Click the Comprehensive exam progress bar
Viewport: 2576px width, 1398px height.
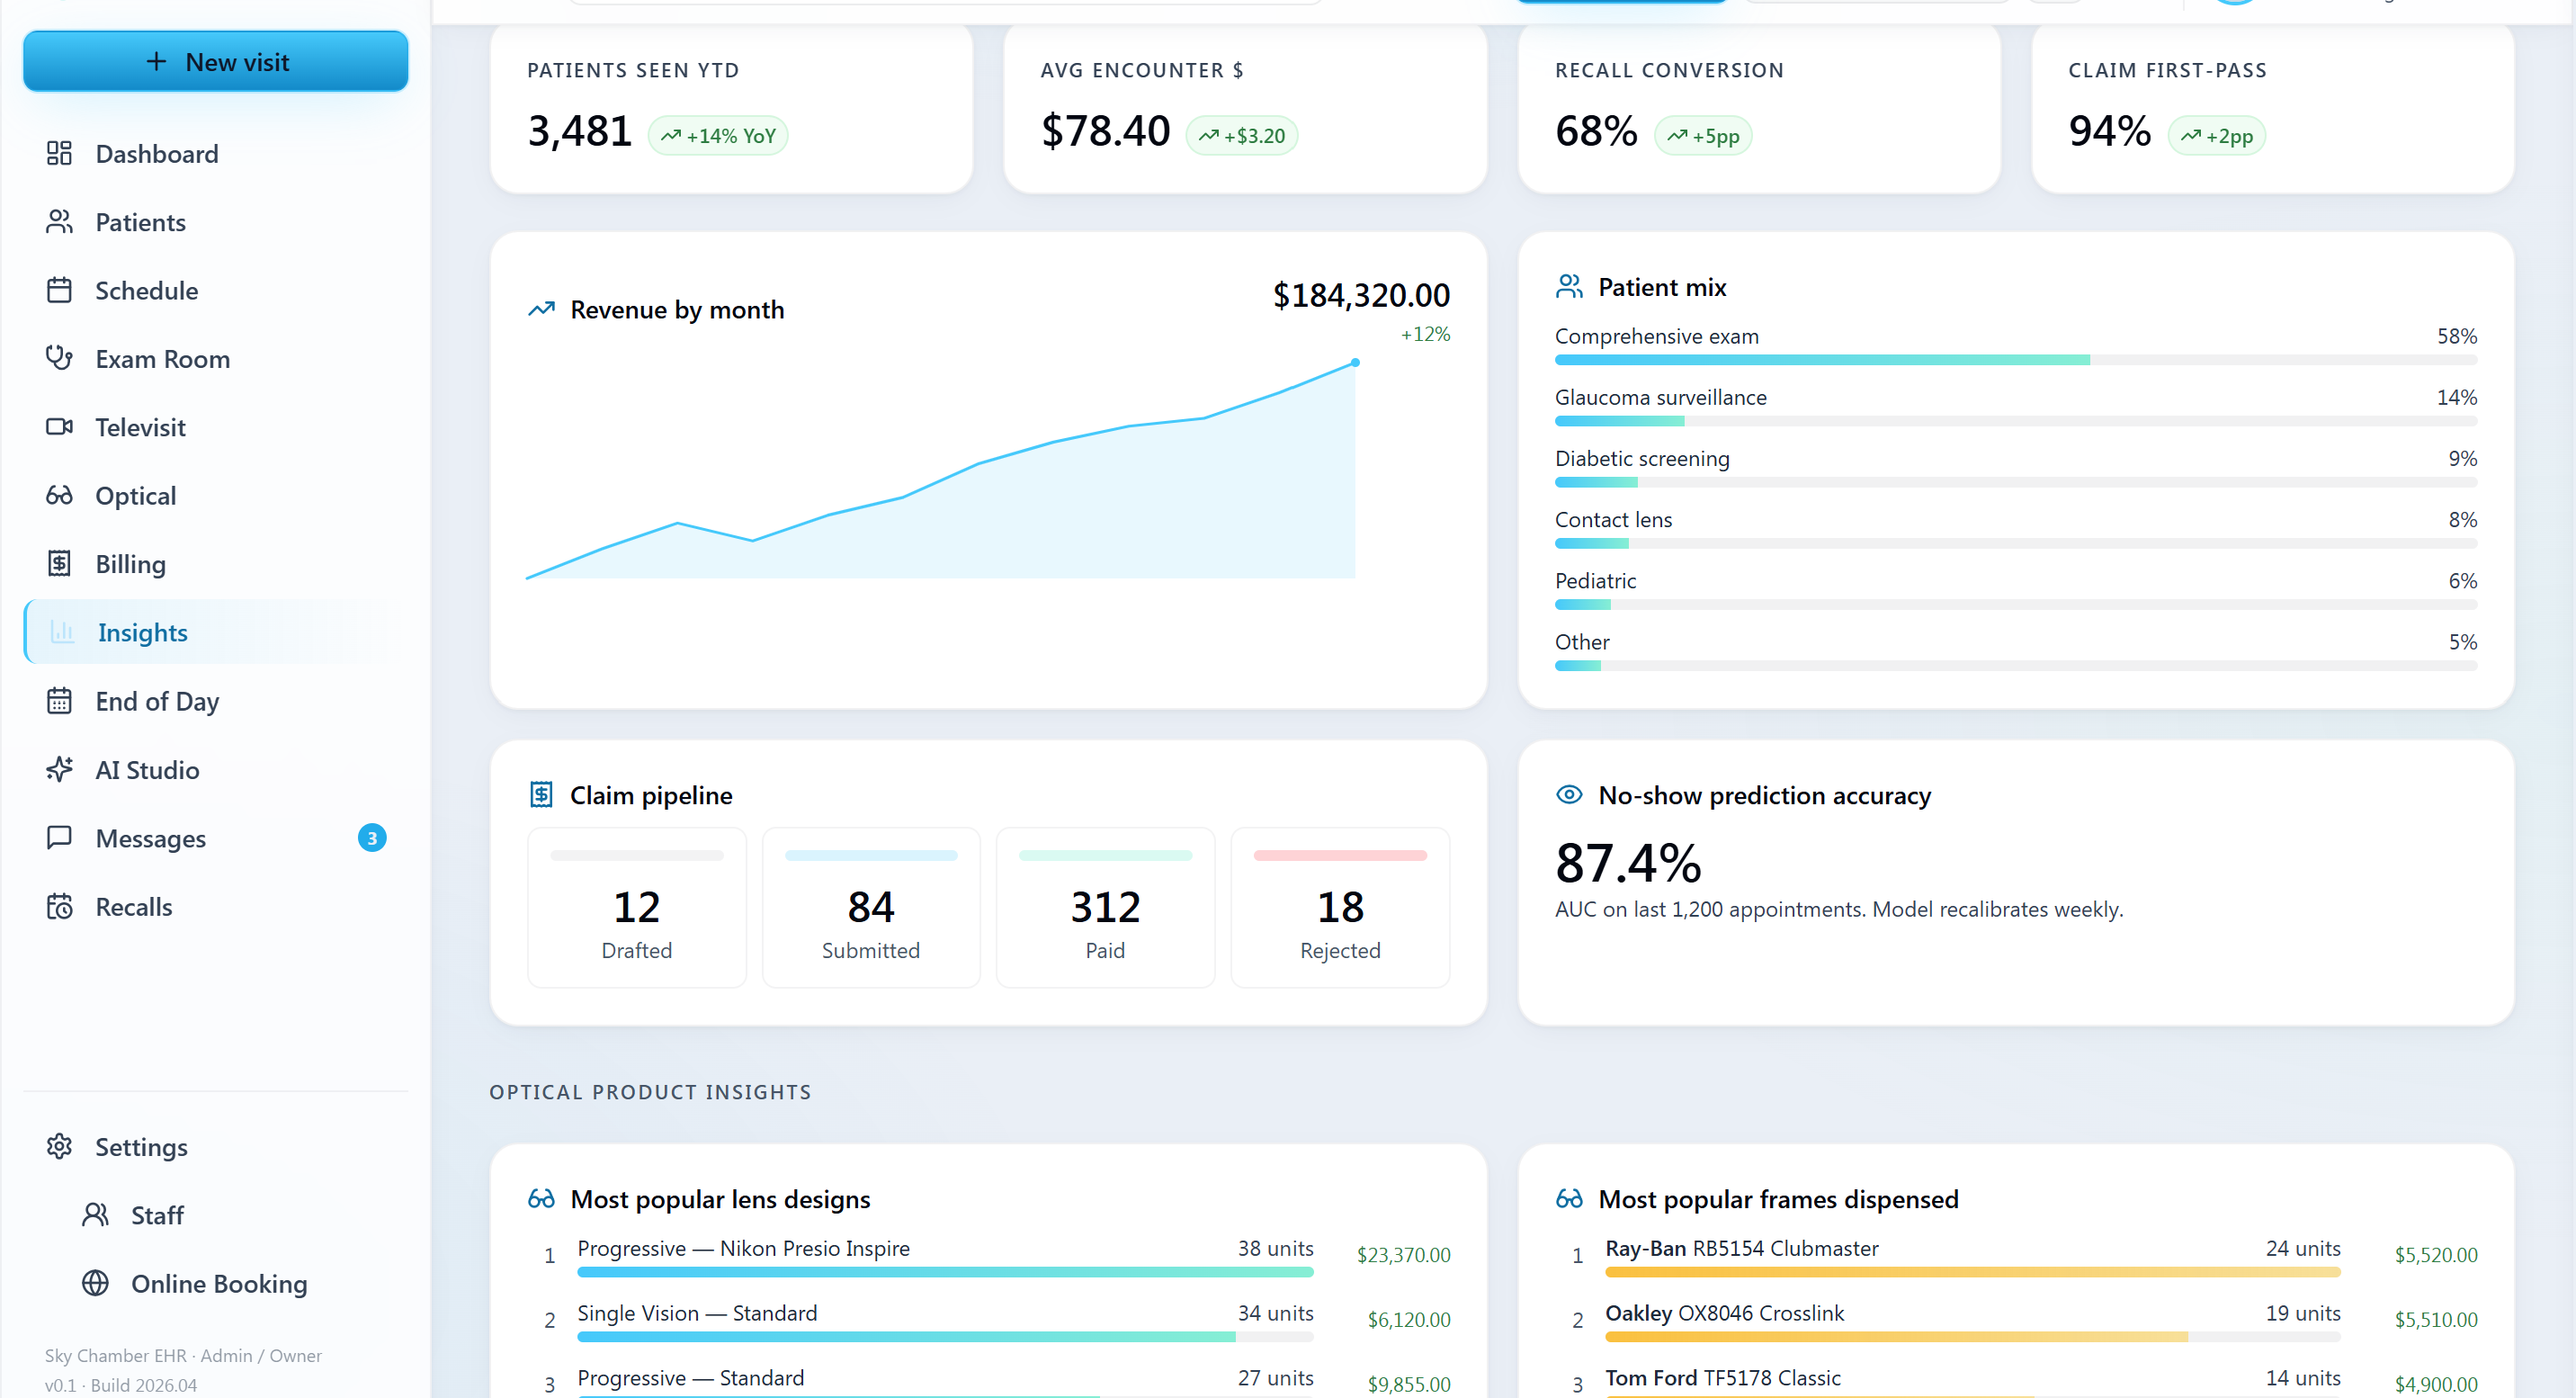(2015, 360)
